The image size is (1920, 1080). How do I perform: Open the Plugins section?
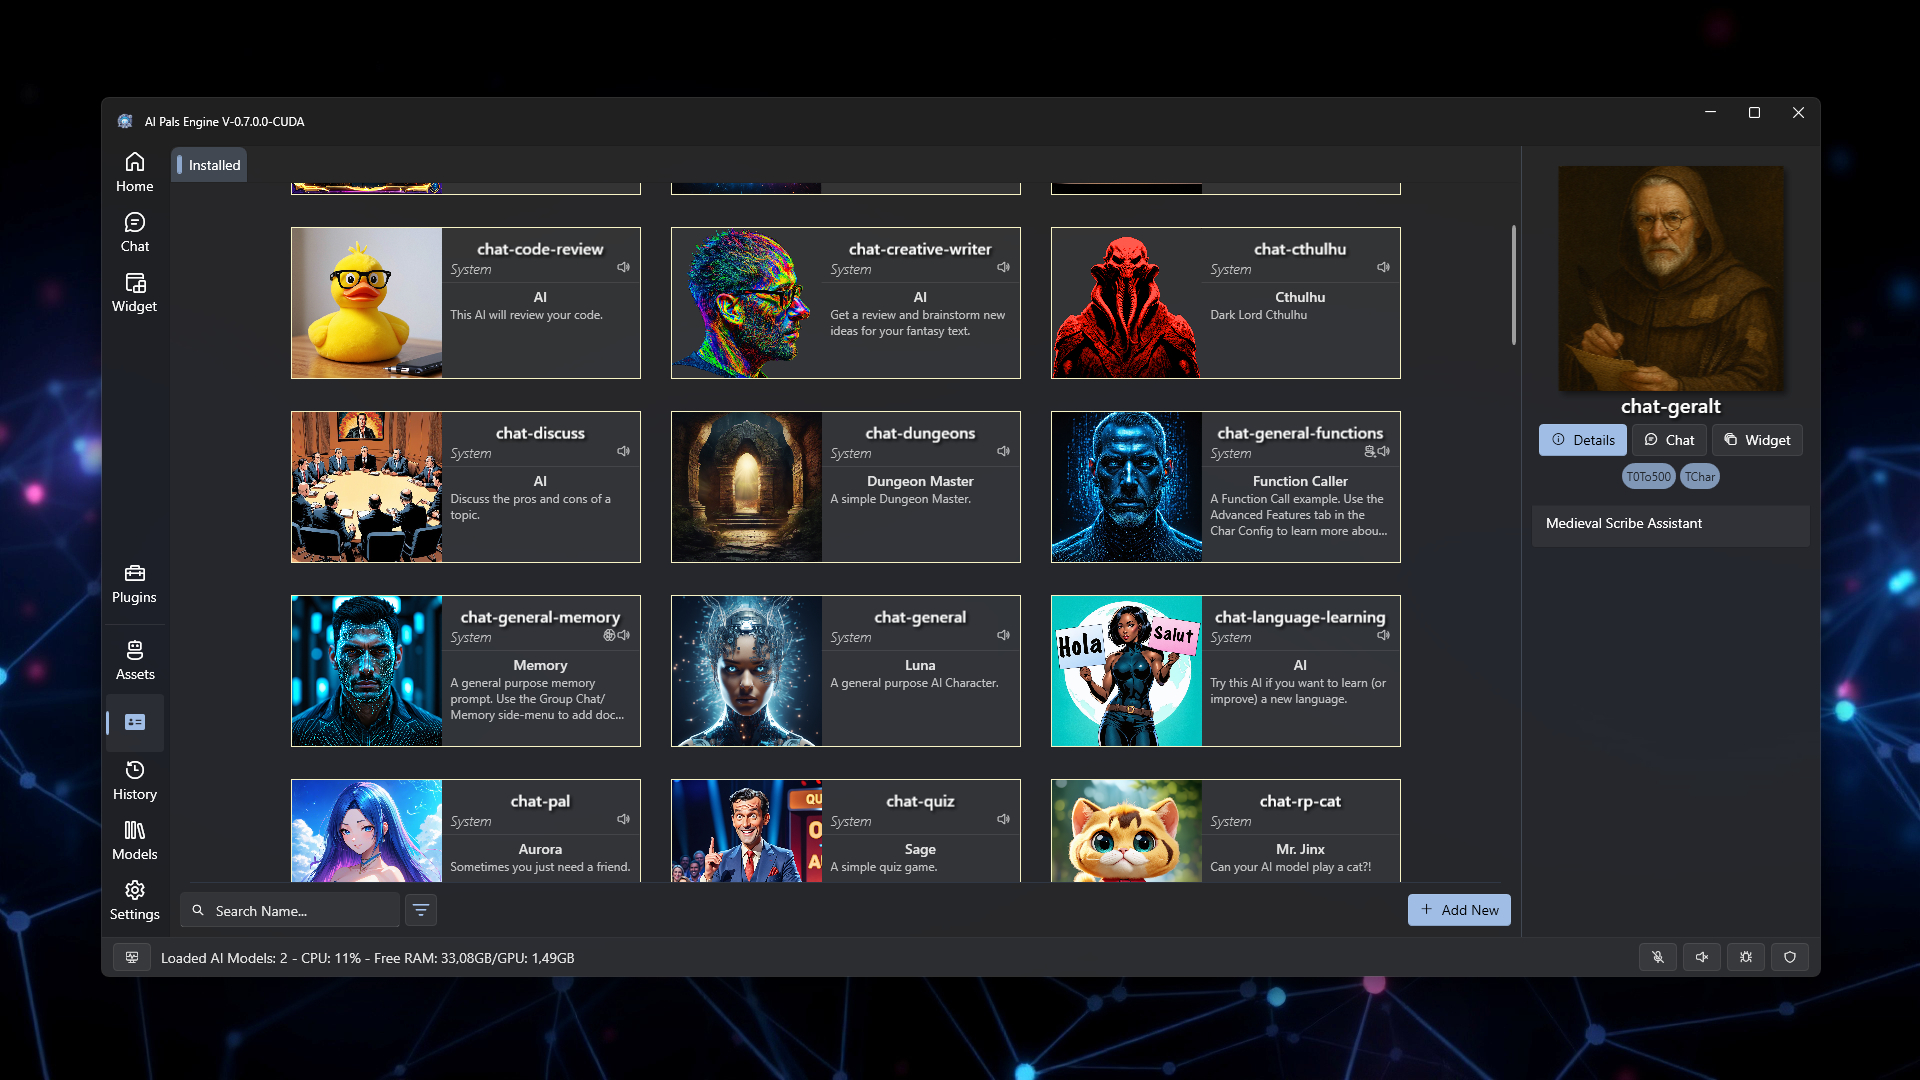point(134,583)
